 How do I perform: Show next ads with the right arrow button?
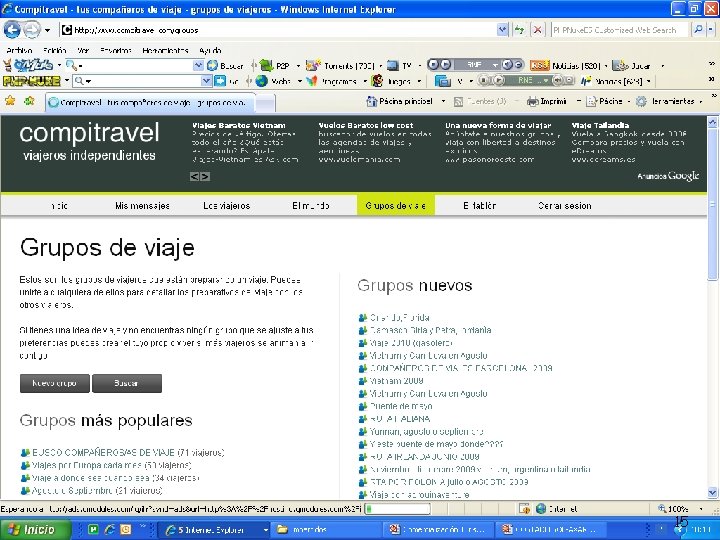205,176
